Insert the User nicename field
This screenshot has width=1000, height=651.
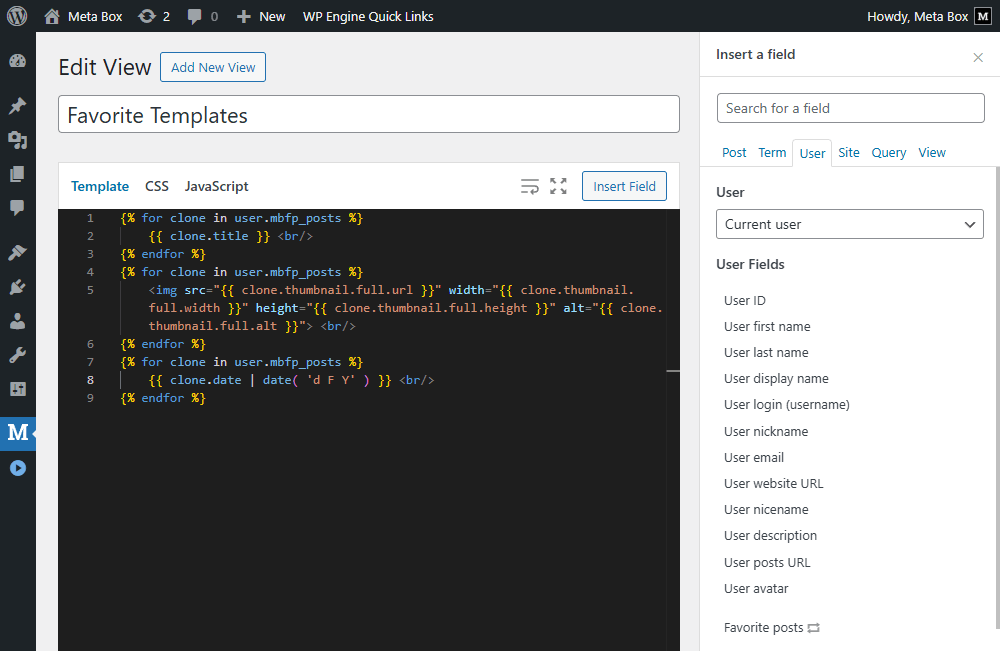(x=765, y=510)
